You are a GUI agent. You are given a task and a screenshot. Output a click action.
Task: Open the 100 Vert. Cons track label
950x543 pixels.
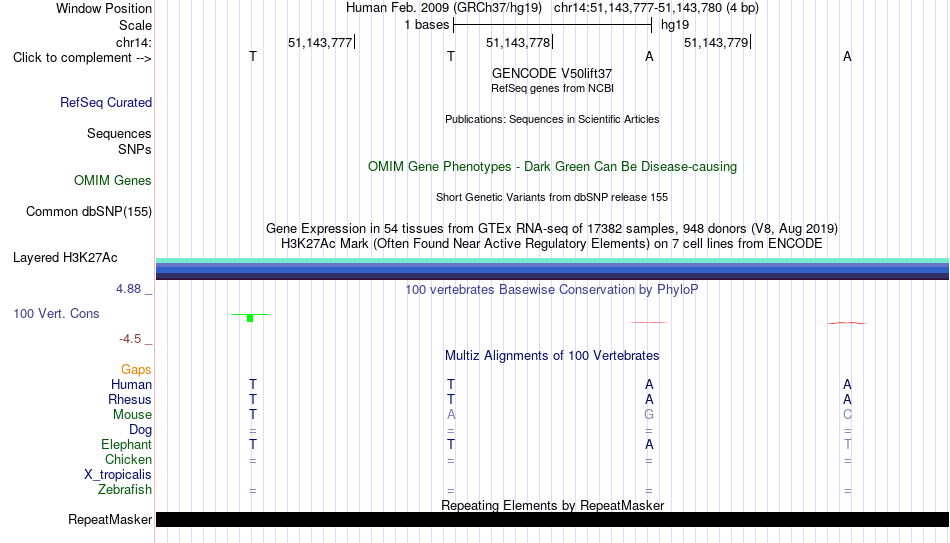[x=56, y=313]
